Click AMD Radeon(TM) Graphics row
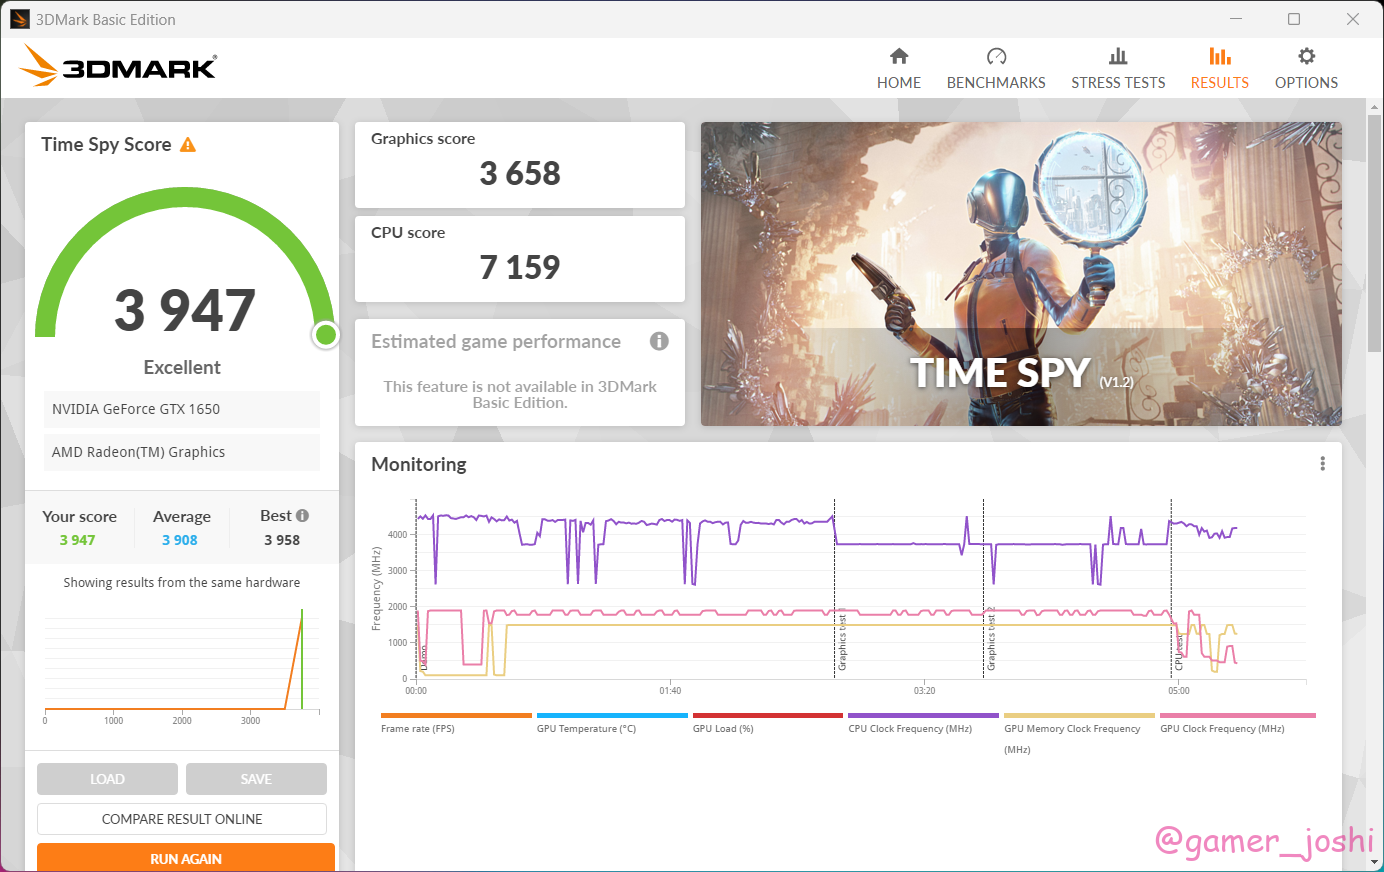This screenshot has height=872, width=1384. click(182, 452)
